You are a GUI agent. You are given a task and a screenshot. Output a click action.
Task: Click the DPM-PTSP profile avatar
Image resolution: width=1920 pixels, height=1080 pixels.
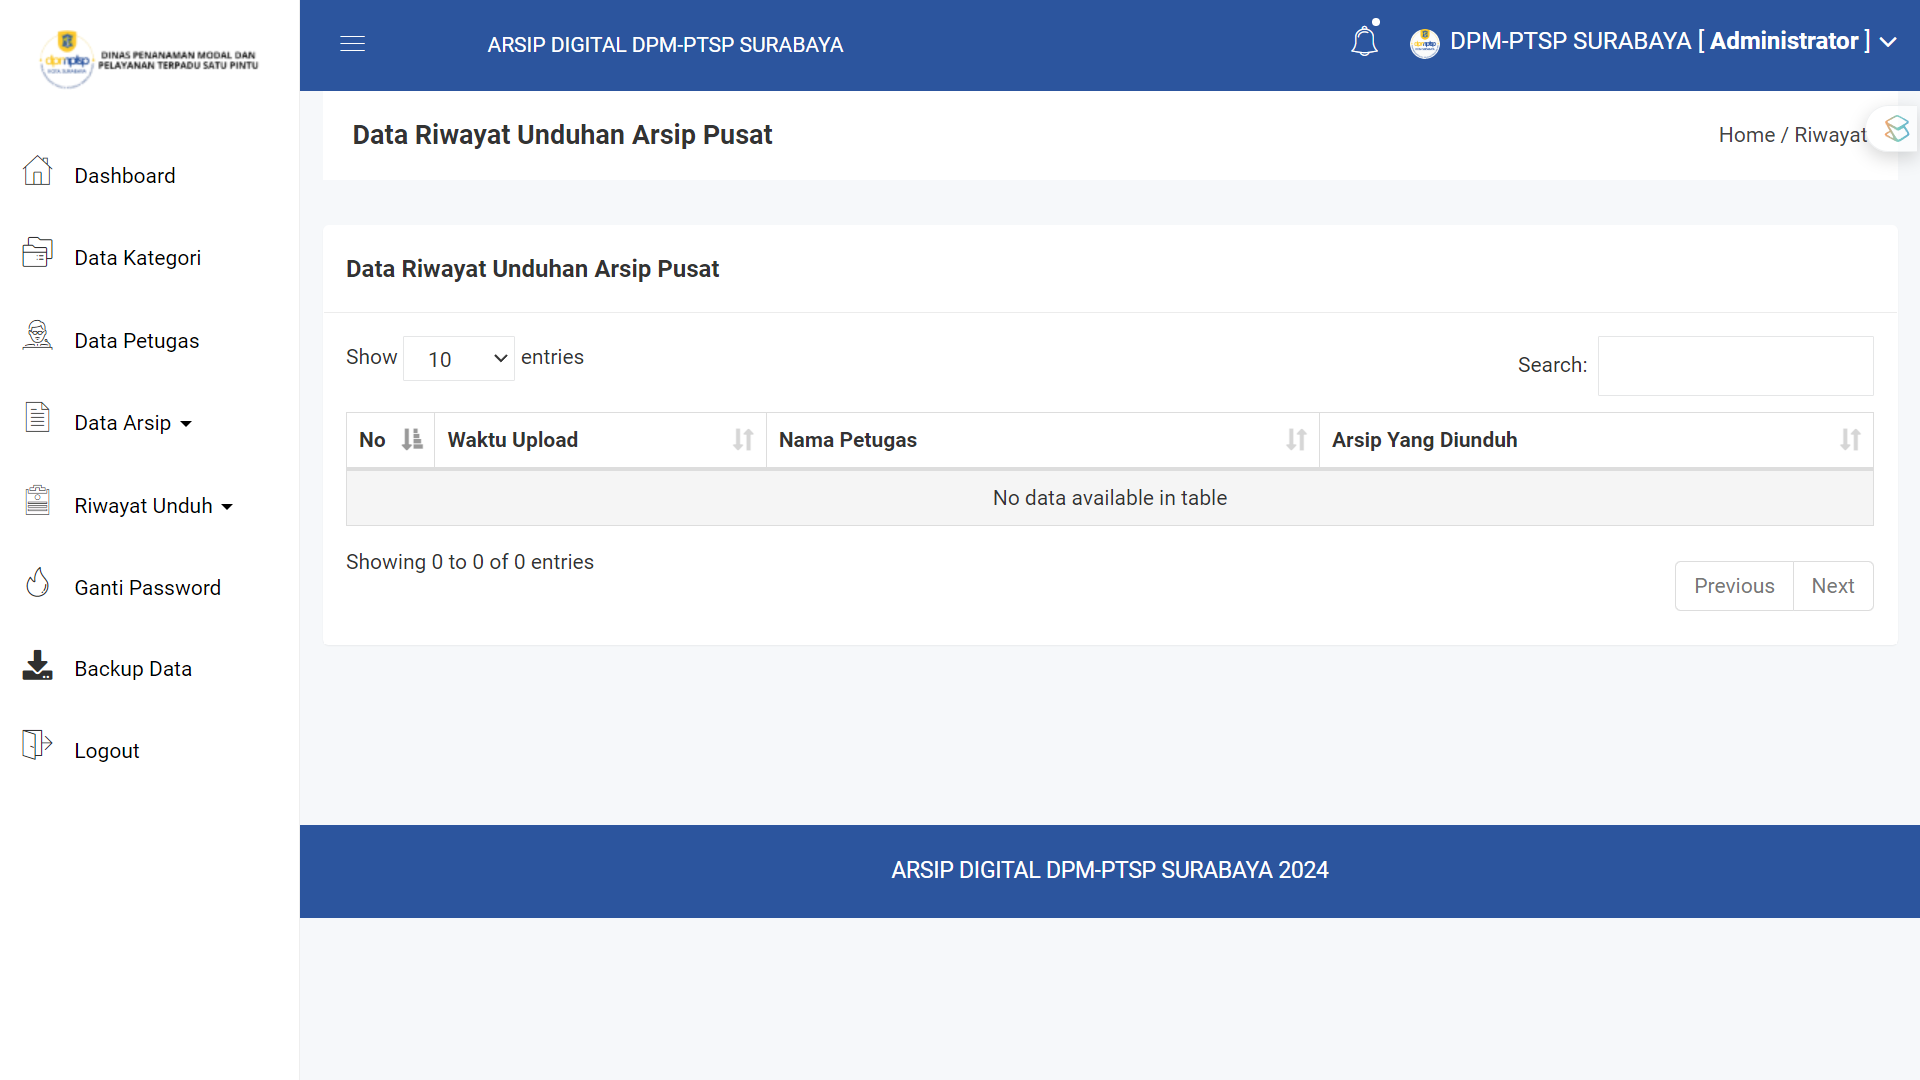point(1424,43)
